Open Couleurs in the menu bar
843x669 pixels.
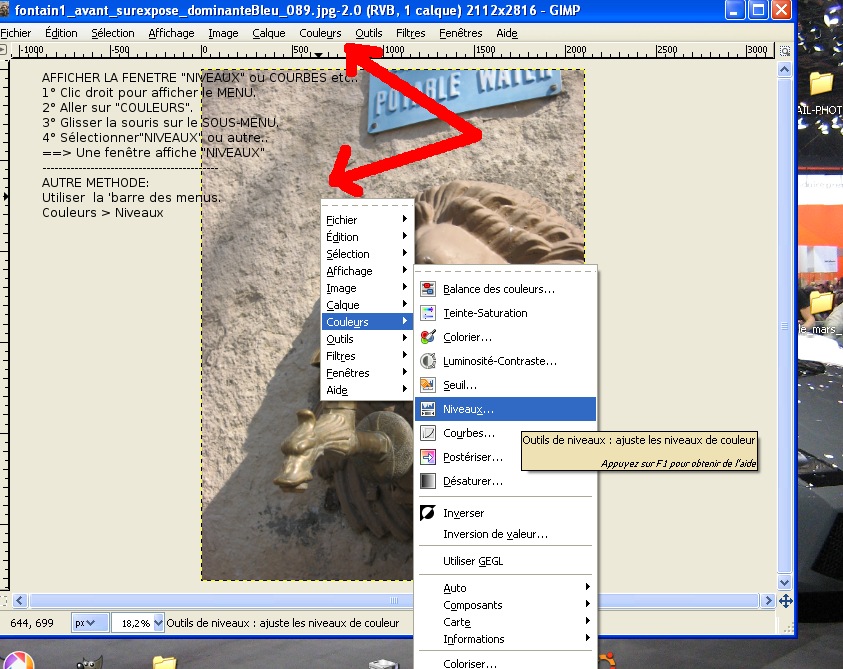click(x=320, y=33)
